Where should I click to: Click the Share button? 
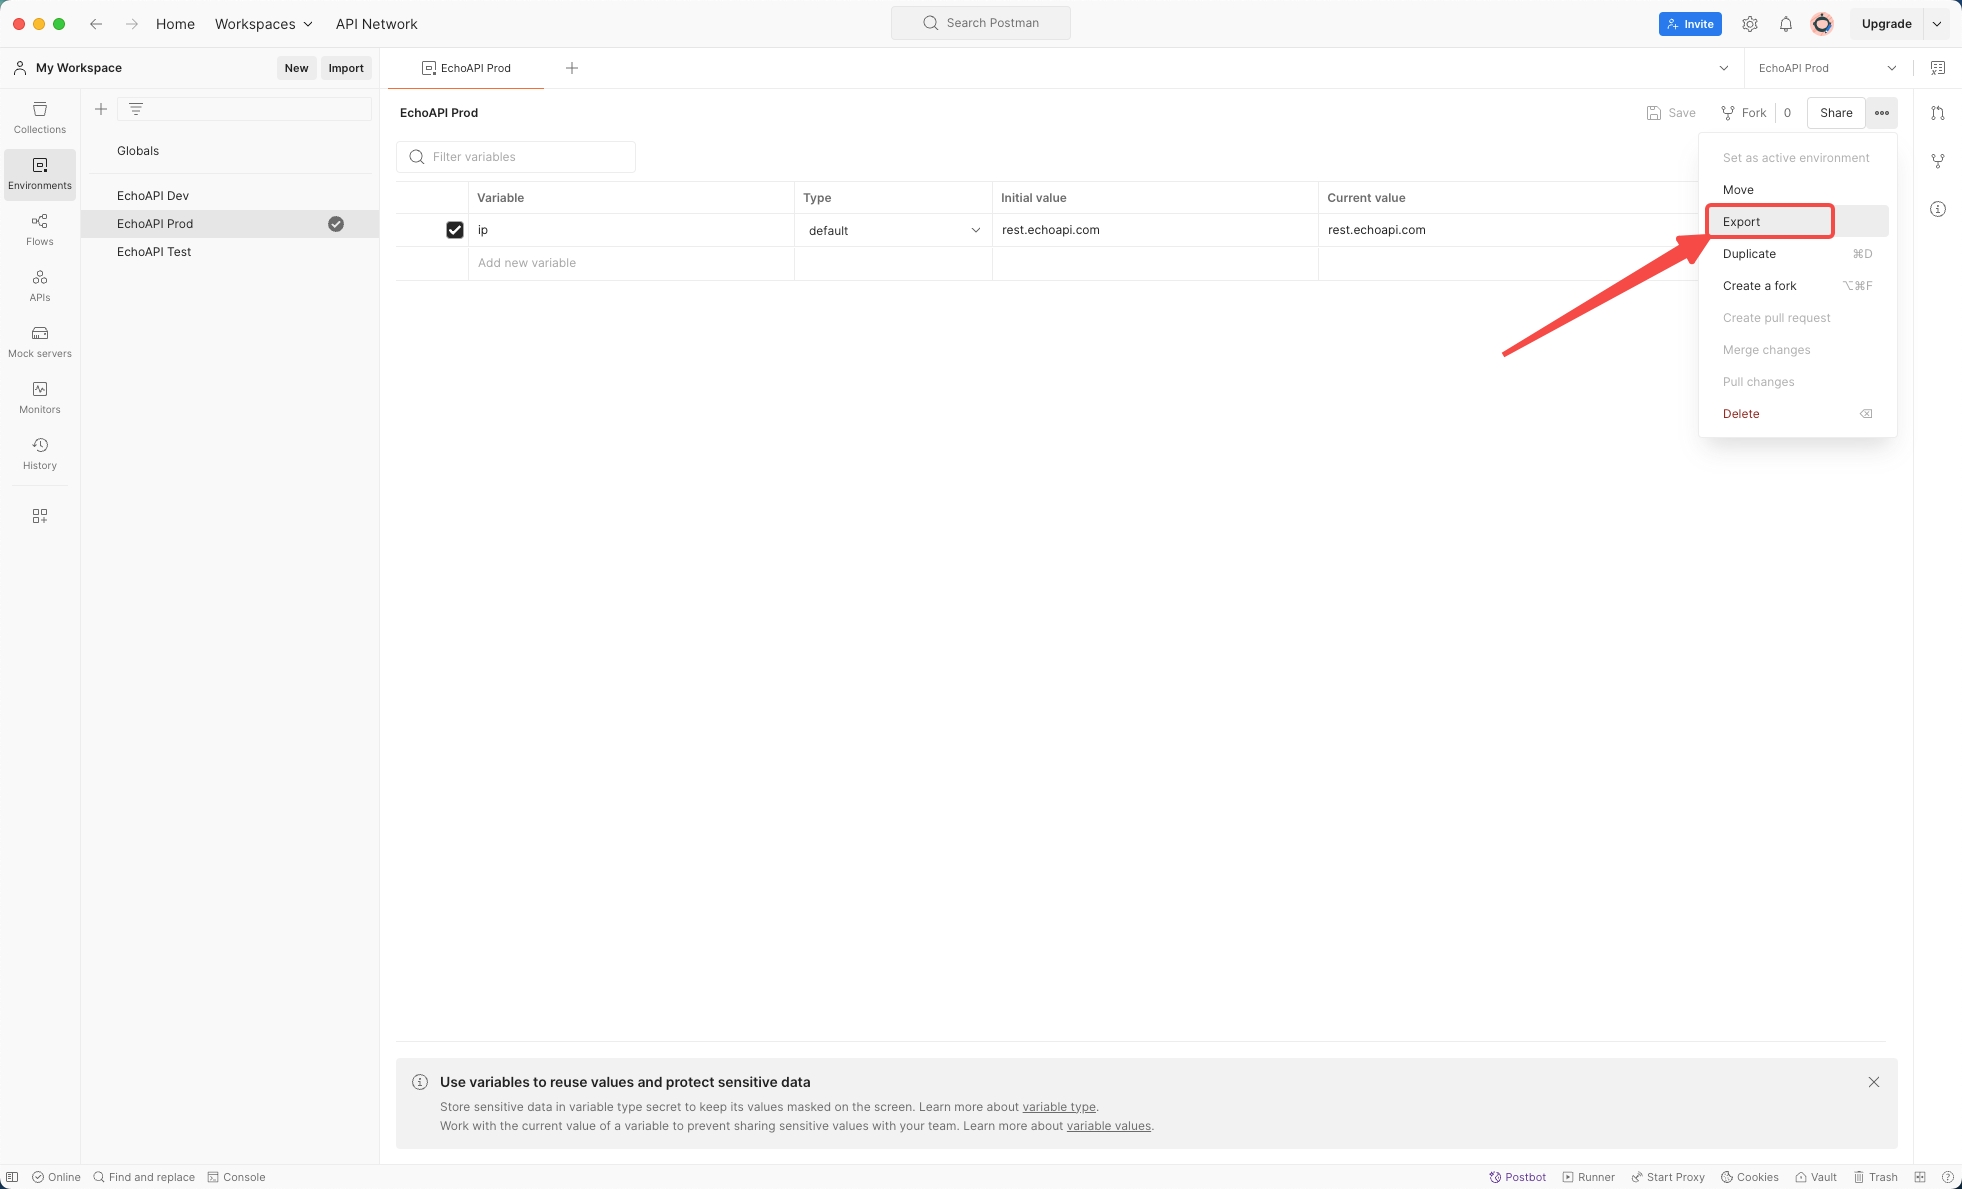pos(1836,113)
